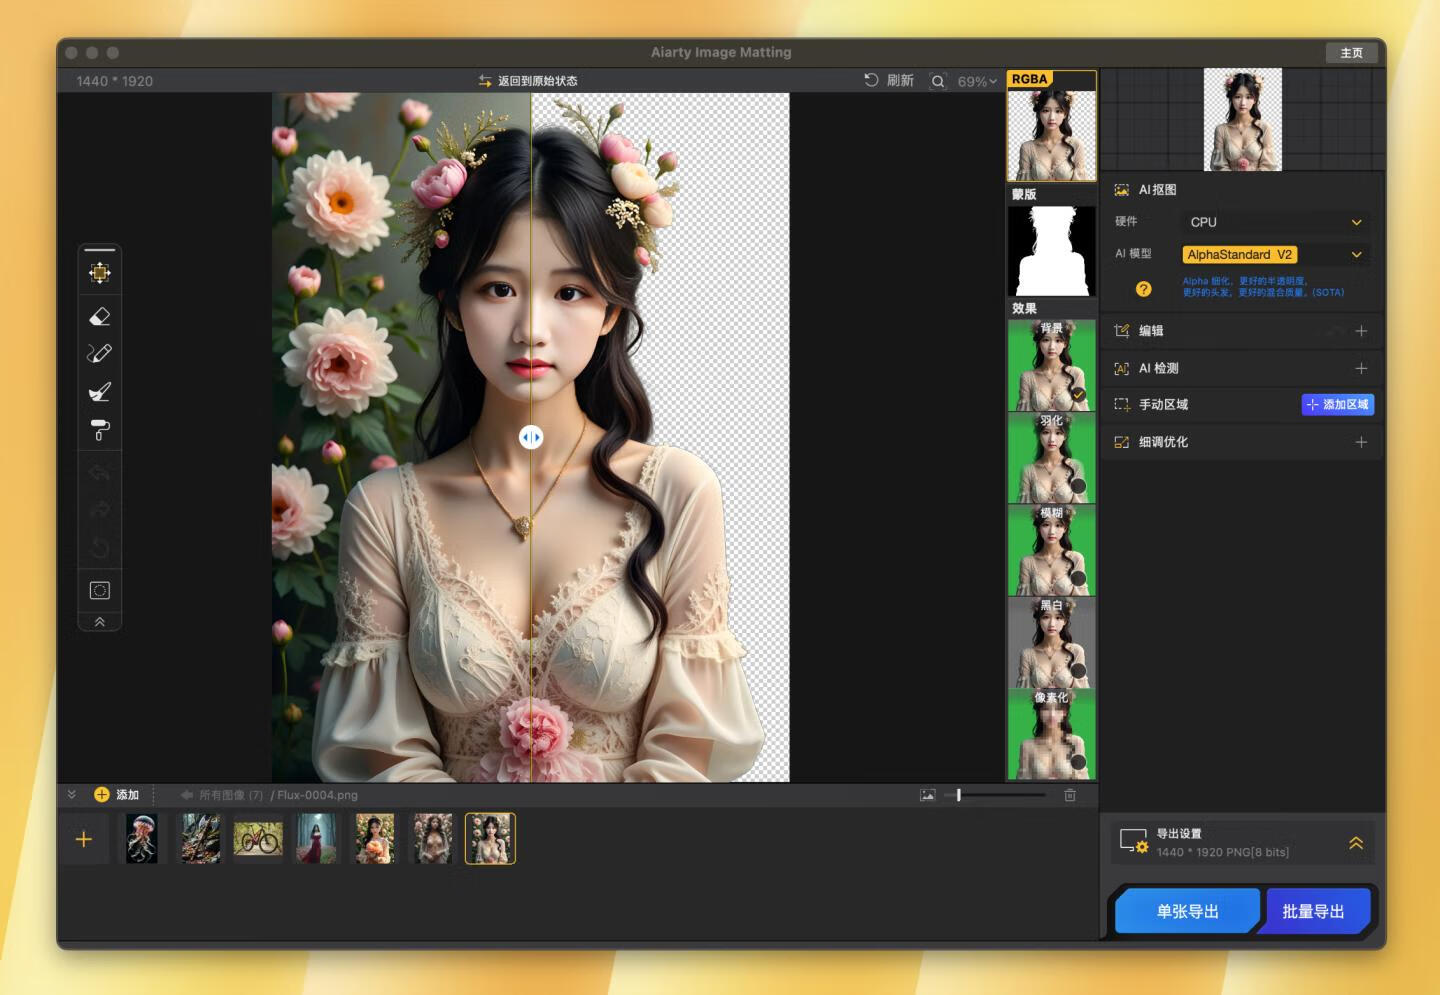The image size is (1440, 995).
Task: Select the 背景 green background effect
Action: point(1051,365)
